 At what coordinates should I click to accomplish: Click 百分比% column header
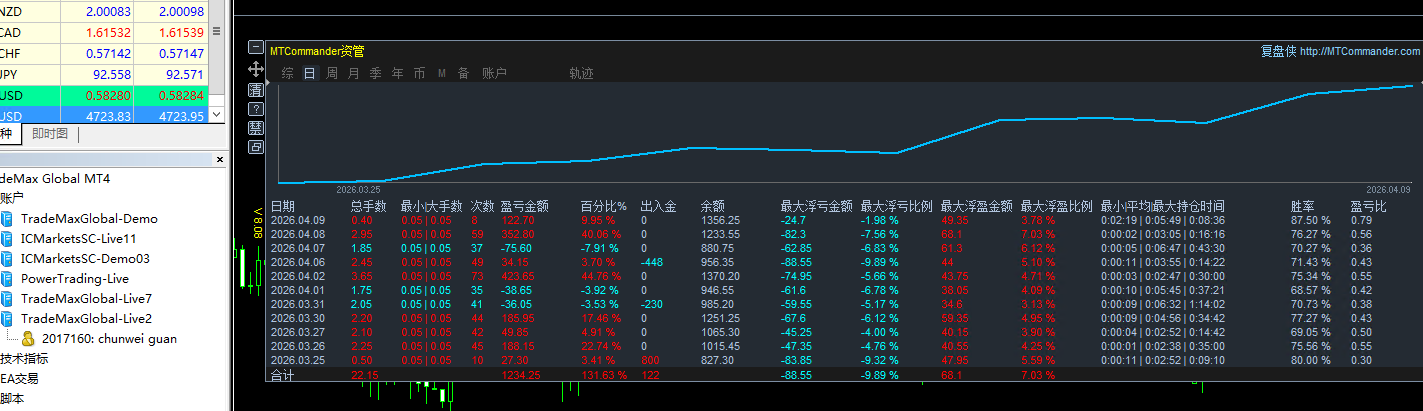[x=603, y=206]
